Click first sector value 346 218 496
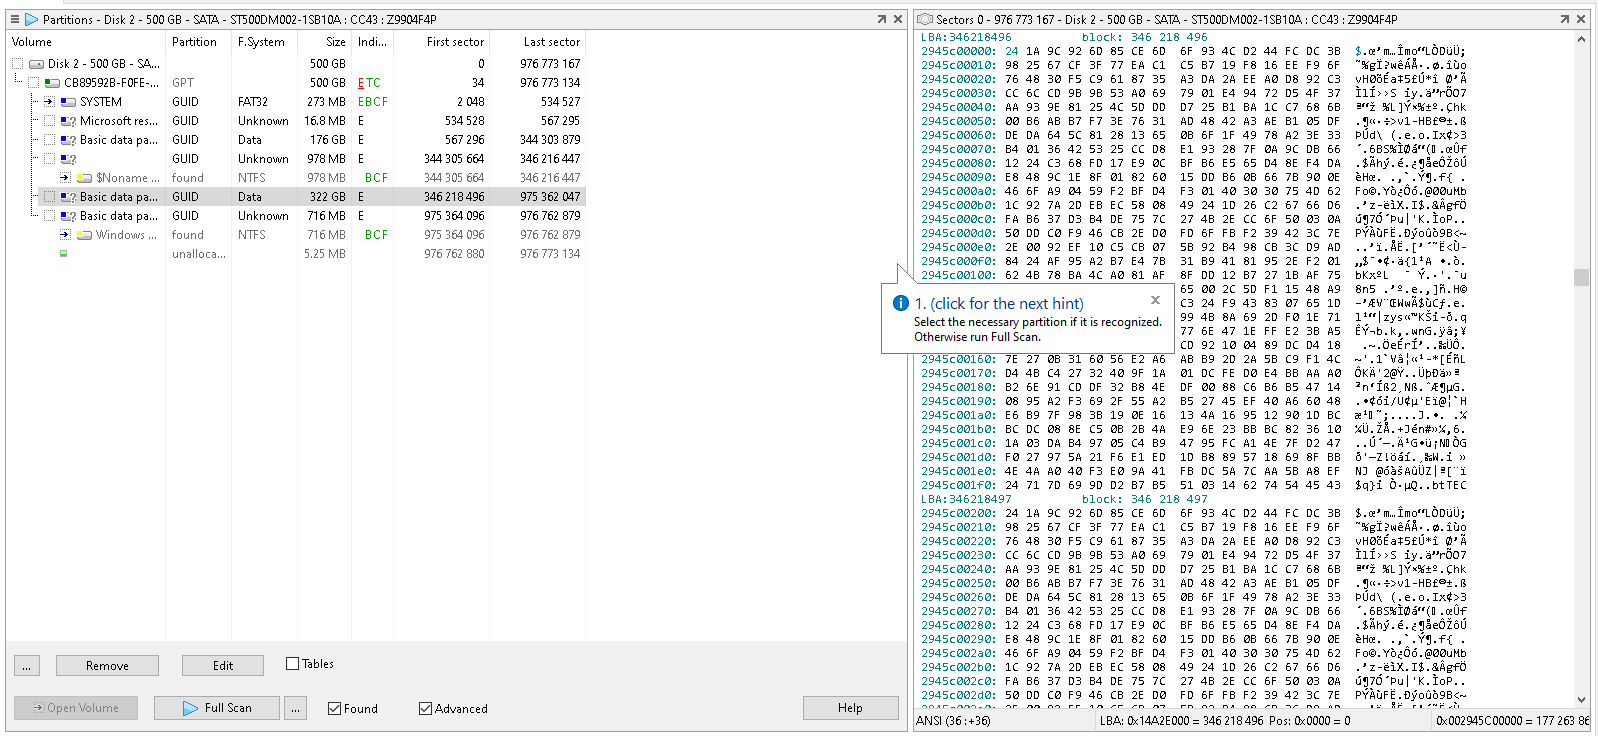Screen dimensions: 1598x736 [x=454, y=197]
